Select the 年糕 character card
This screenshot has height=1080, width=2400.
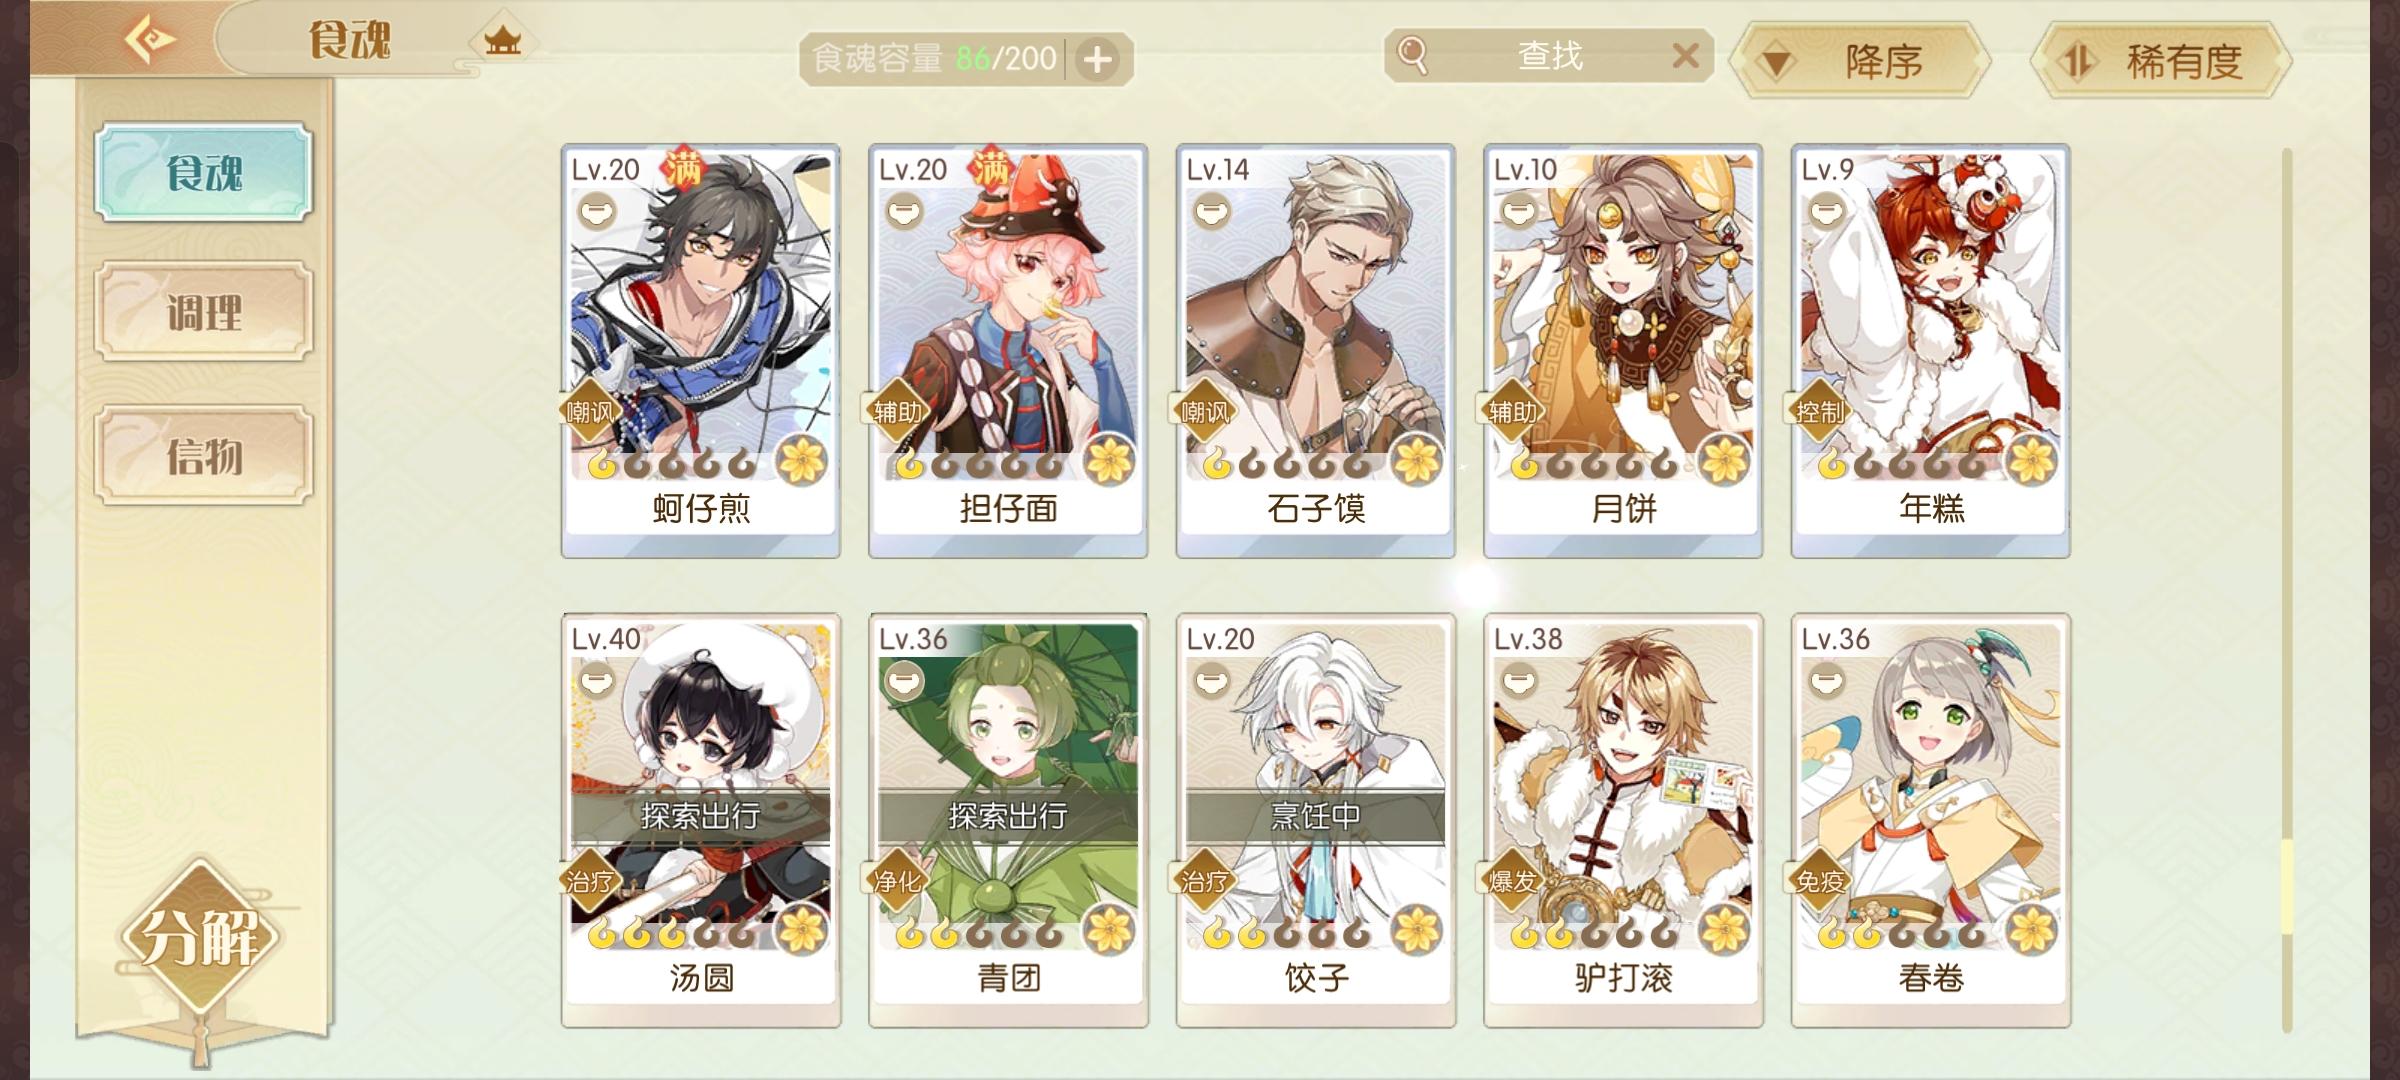(1930, 350)
